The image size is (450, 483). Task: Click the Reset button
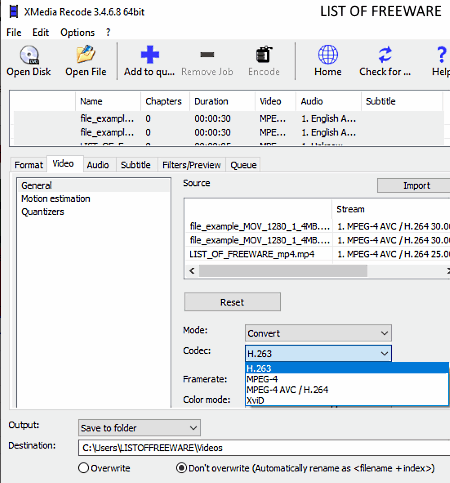[232, 302]
